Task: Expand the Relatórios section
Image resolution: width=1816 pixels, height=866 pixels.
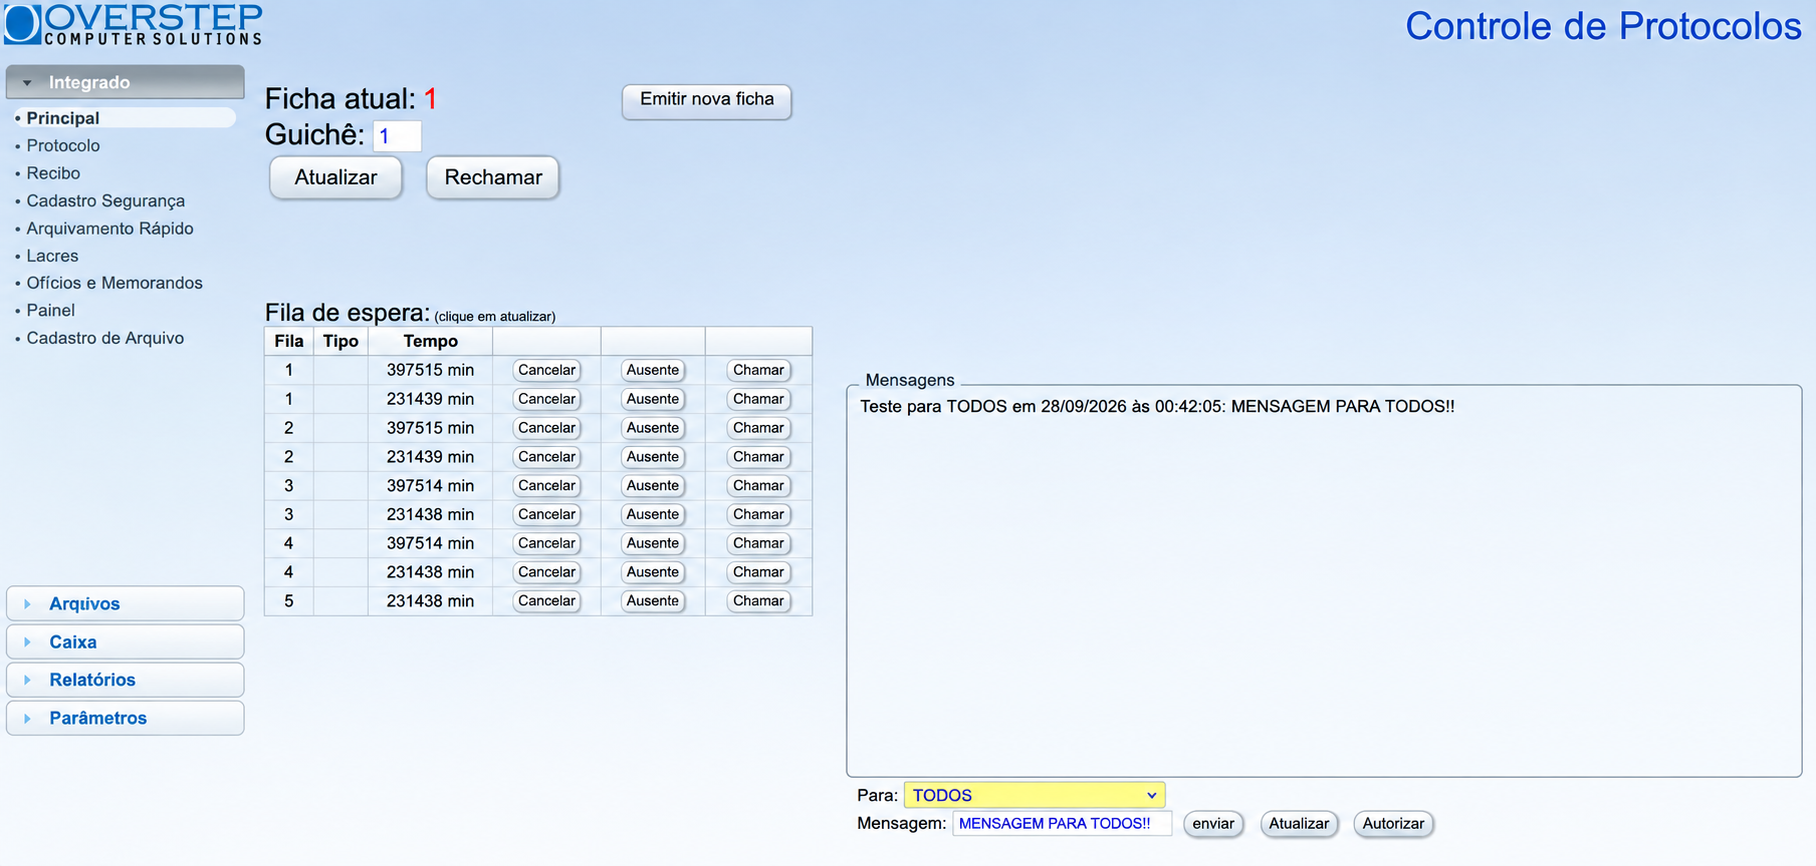Action: coord(125,680)
